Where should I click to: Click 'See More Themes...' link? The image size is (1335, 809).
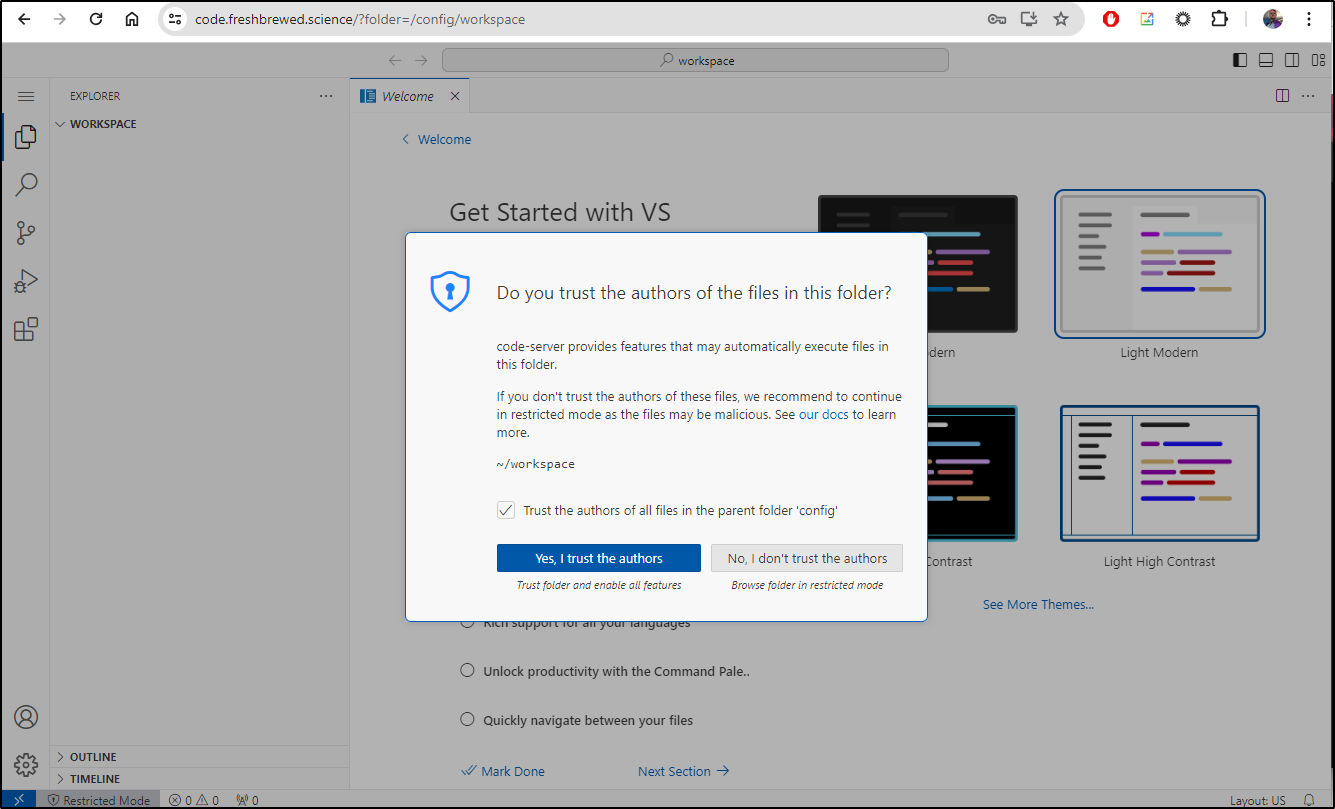1038,604
